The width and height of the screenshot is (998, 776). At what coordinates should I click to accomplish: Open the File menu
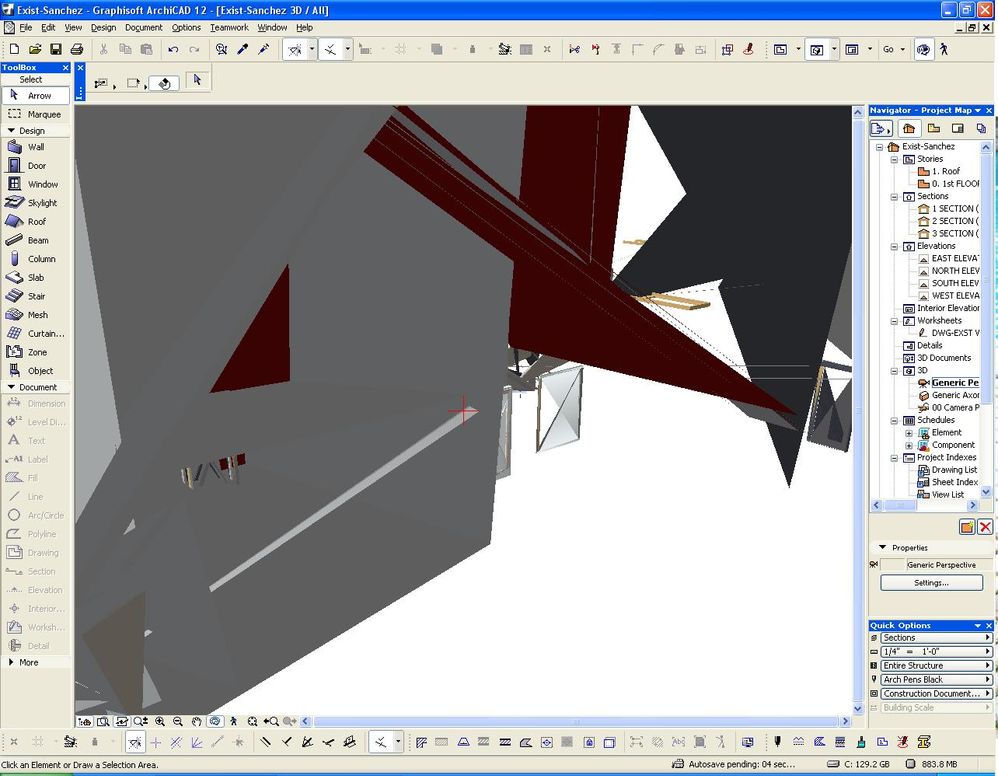point(25,27)
